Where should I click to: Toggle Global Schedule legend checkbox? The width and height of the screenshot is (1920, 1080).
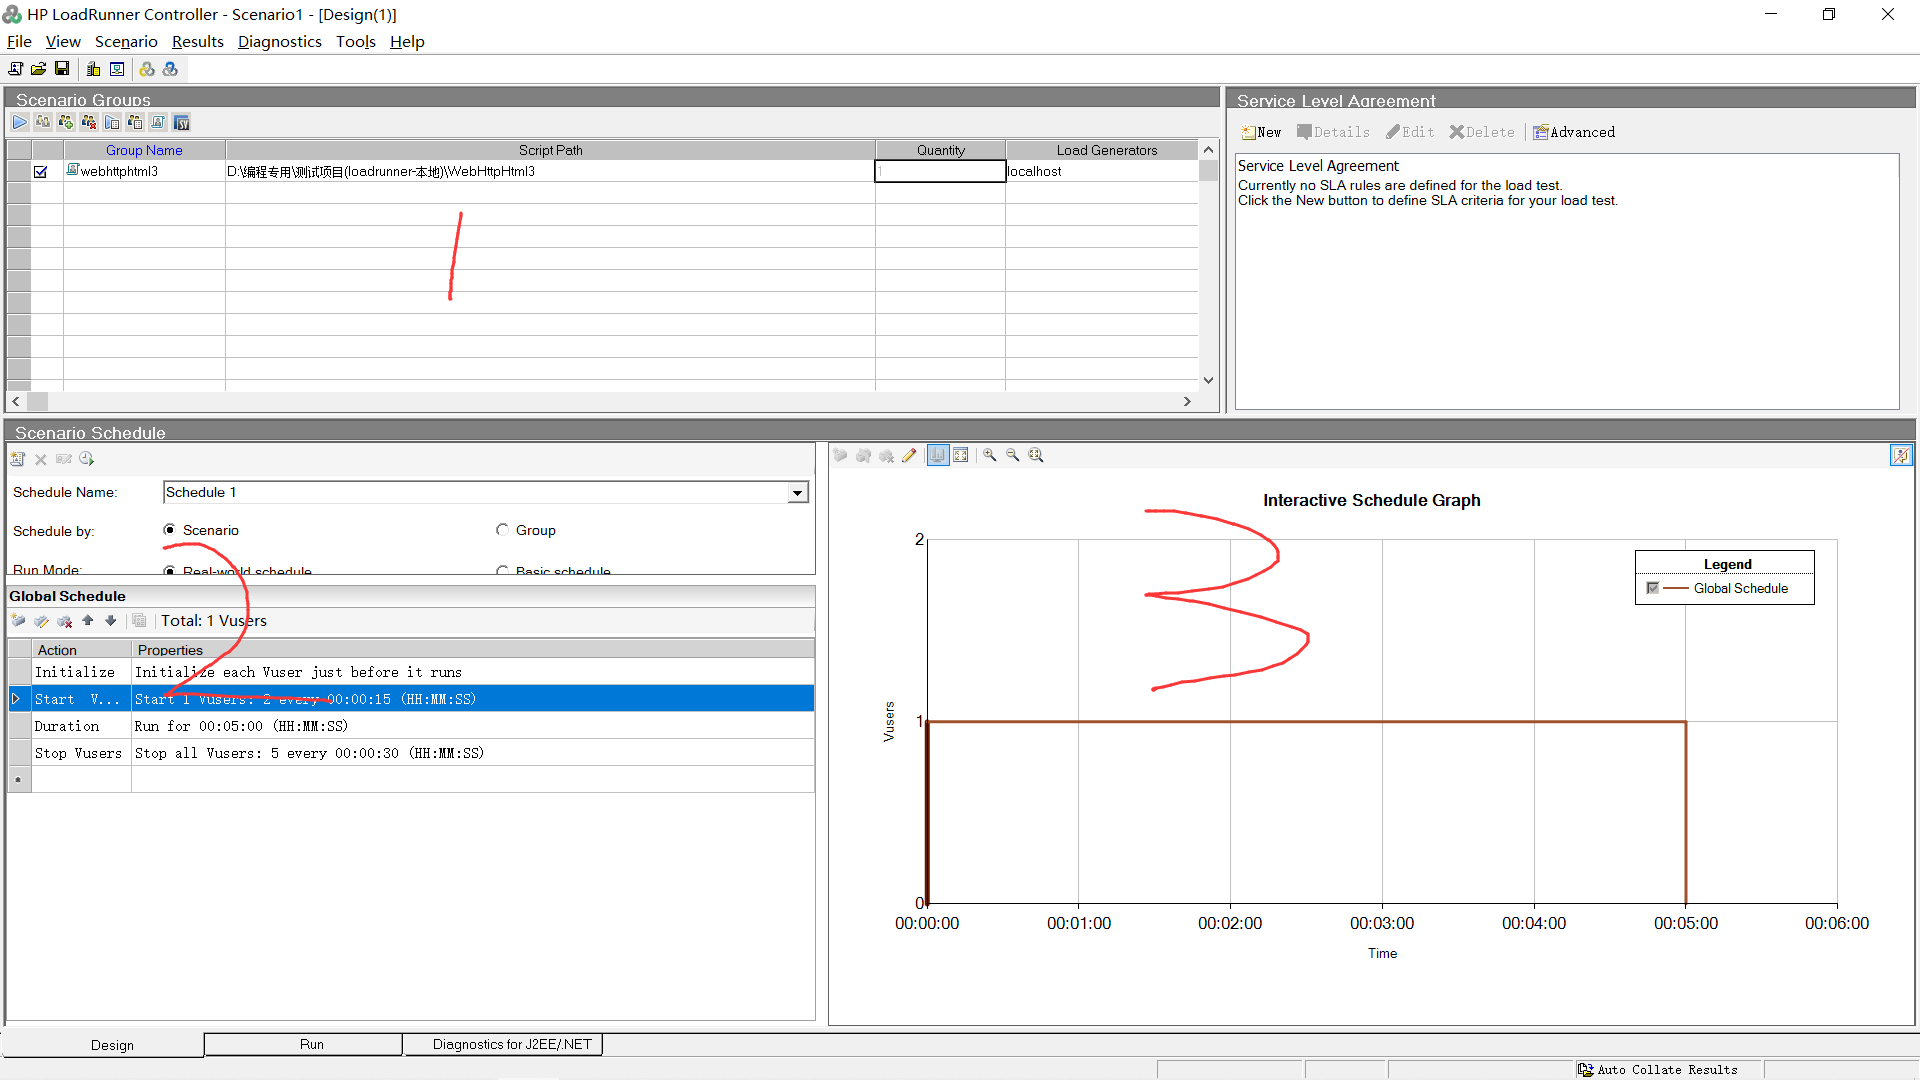pyautogui.click(x=1653, y=588)
